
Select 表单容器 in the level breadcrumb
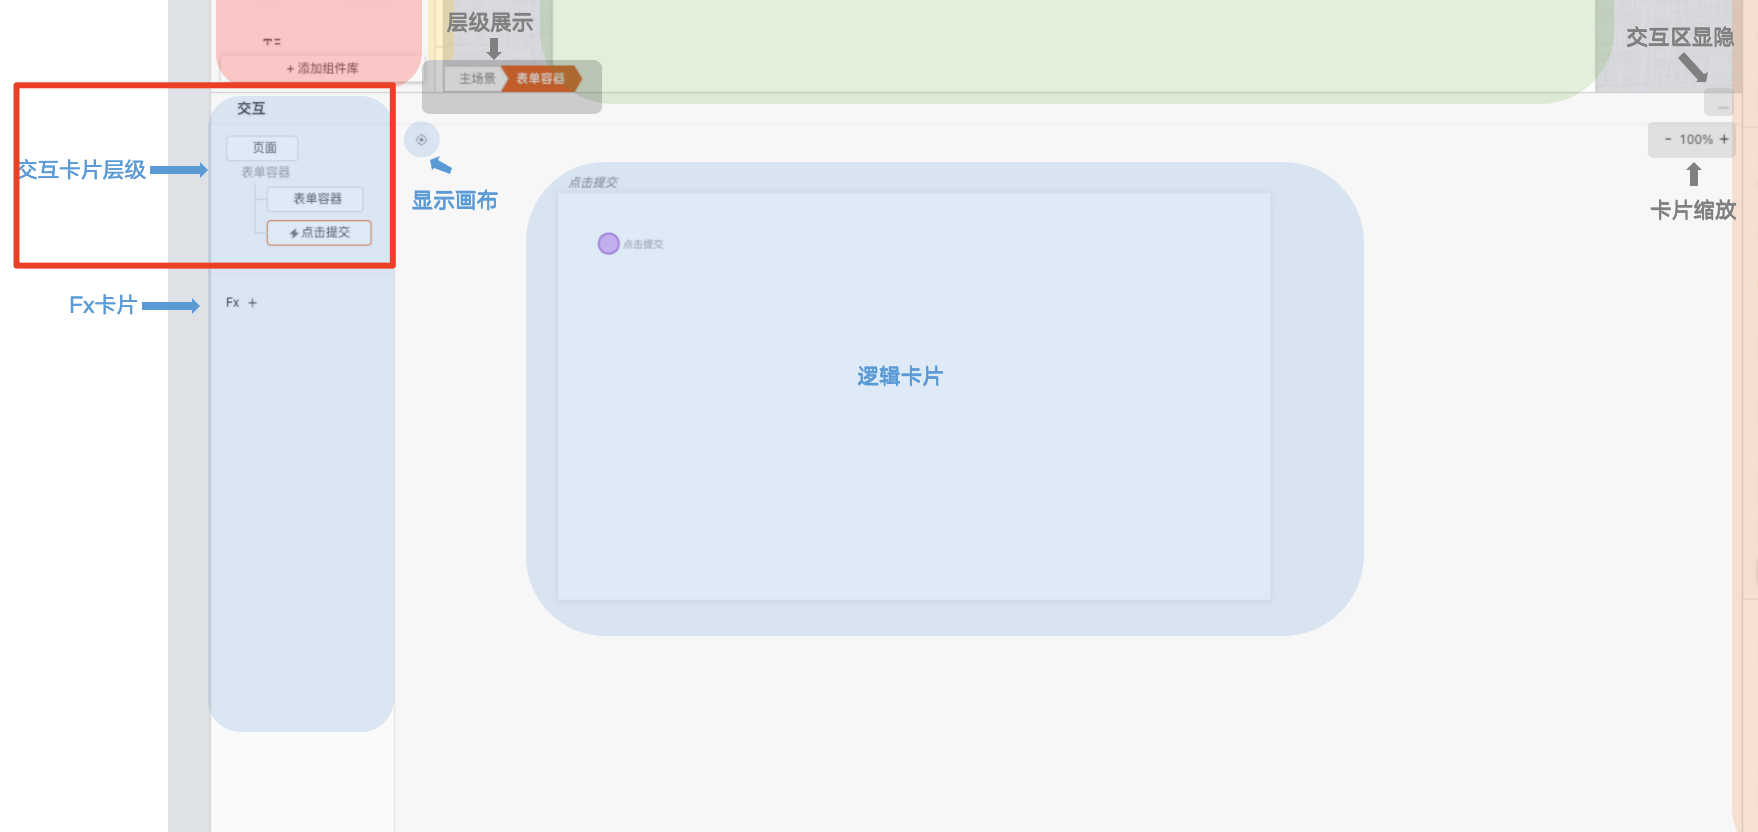541,78
